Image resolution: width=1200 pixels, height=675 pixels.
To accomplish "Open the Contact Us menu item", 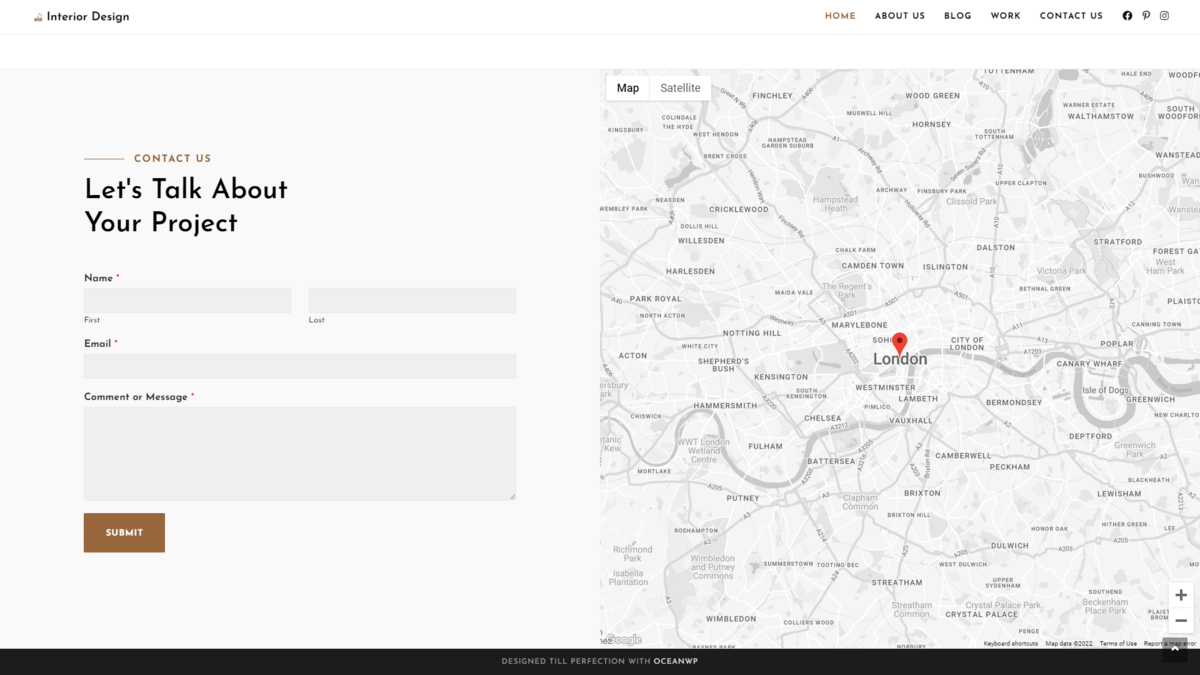I will 1071,16.
